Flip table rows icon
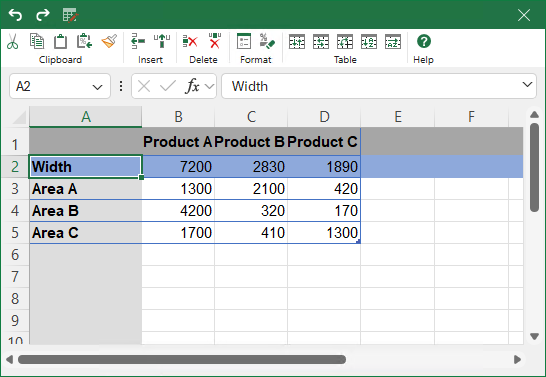 pyautogui.click(x=297, y=42)
